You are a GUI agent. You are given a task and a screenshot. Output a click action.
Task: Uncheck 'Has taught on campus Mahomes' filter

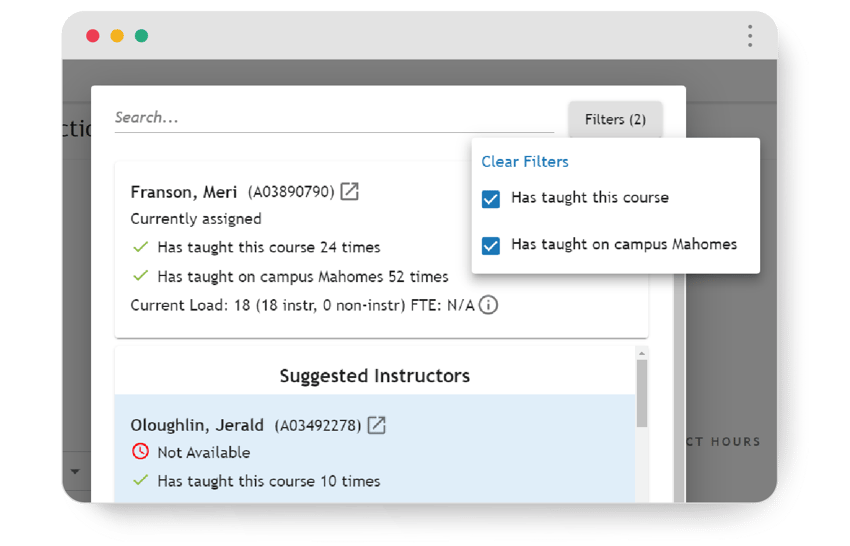[x=491, y=245]
